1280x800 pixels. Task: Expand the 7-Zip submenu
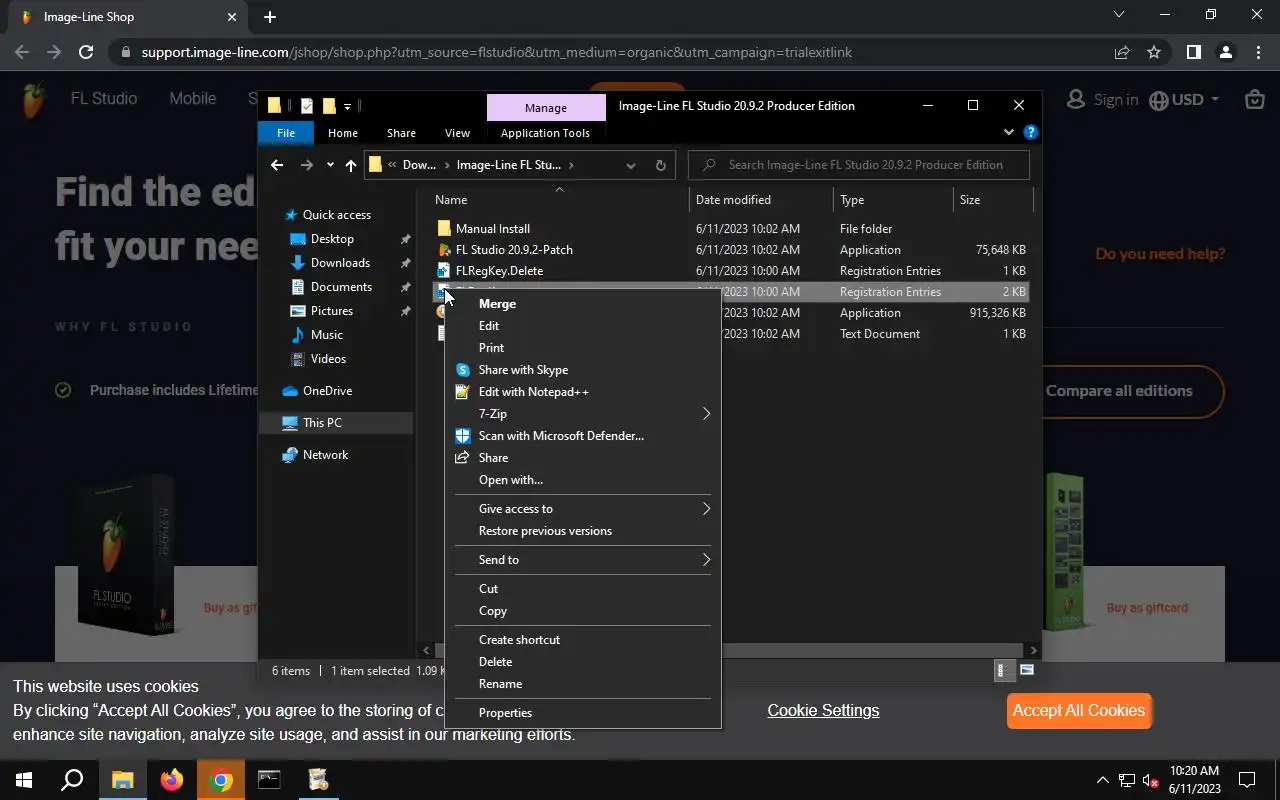[x=582, y=414]
